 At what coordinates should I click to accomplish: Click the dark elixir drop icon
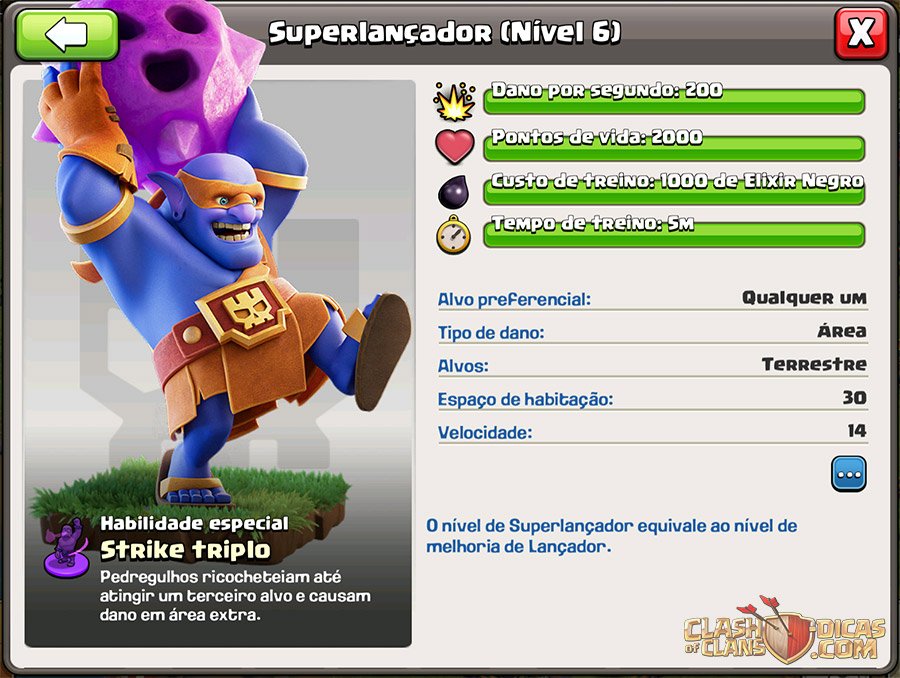453,191
